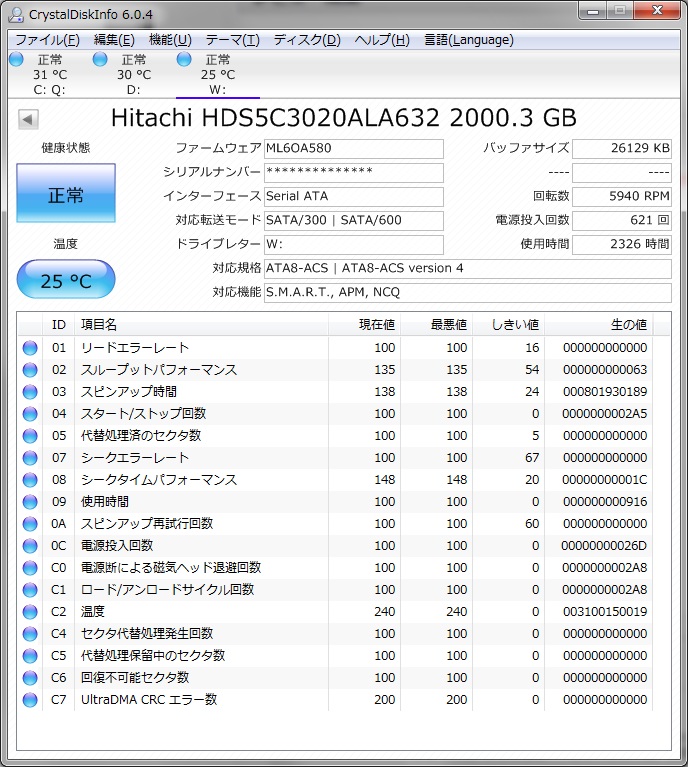
Task: Click the C: Q: drive status orb
Action: pyautogui.click(x=16, y=60)
